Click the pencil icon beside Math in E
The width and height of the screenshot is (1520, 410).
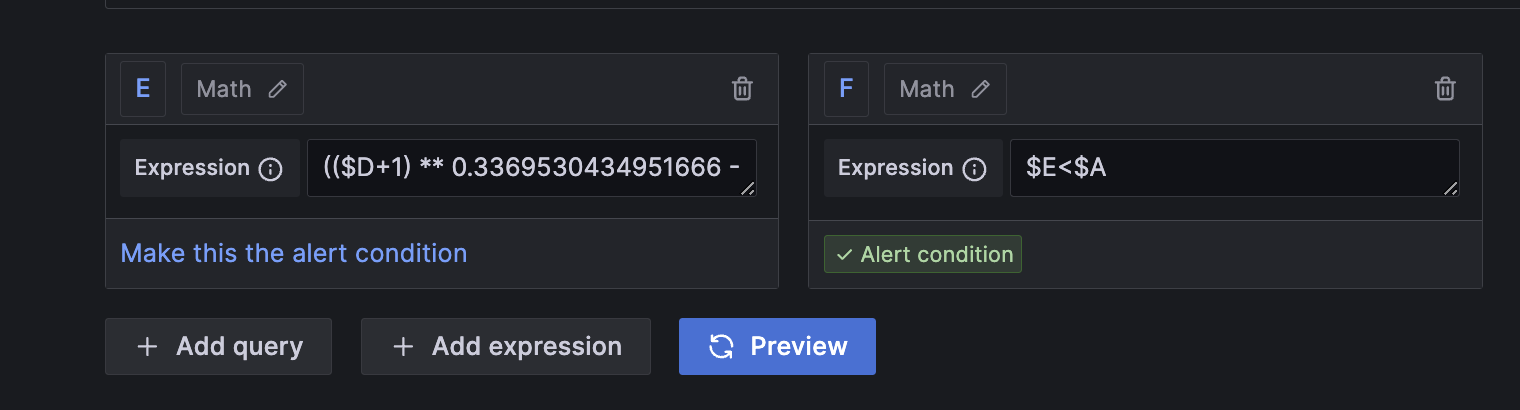(278, 89)
